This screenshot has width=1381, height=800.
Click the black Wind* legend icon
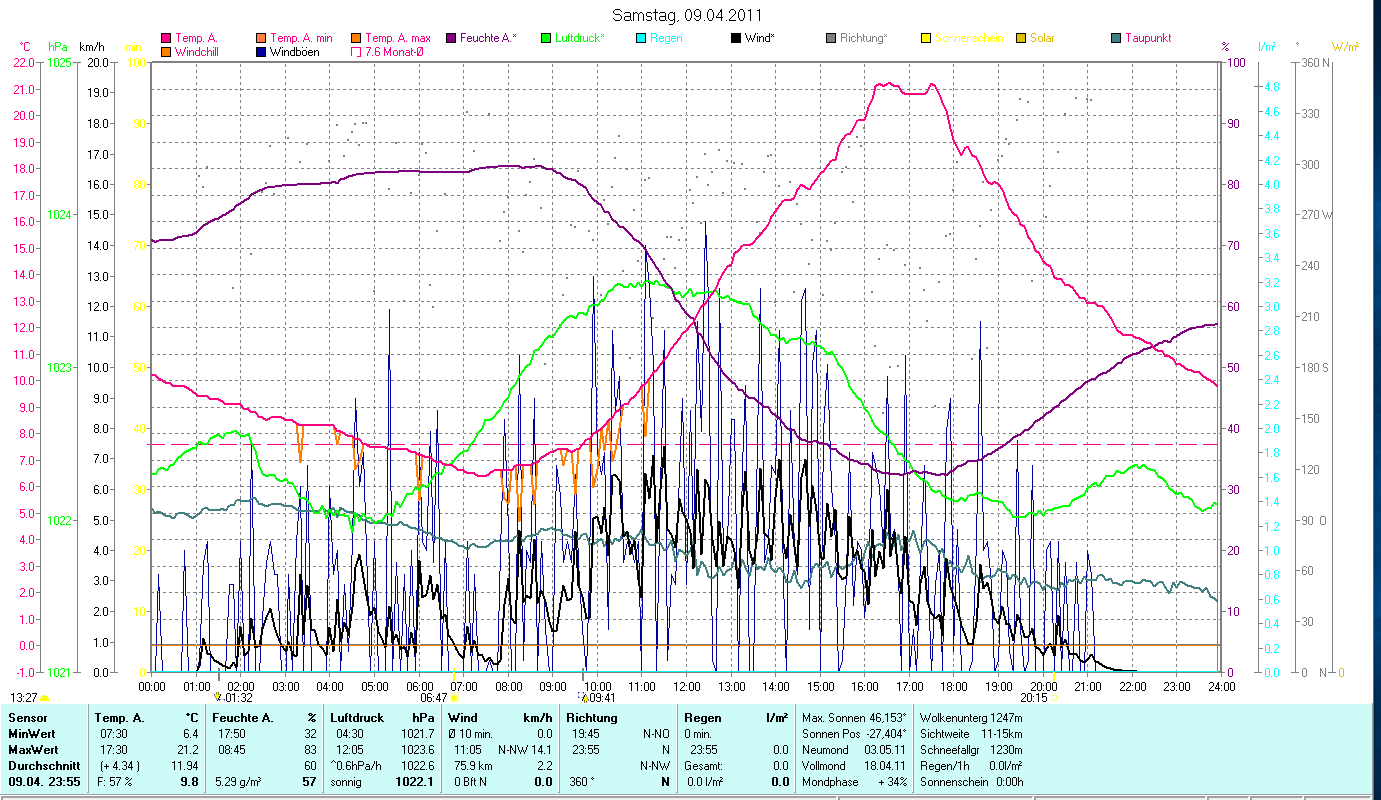click(736, 38)
